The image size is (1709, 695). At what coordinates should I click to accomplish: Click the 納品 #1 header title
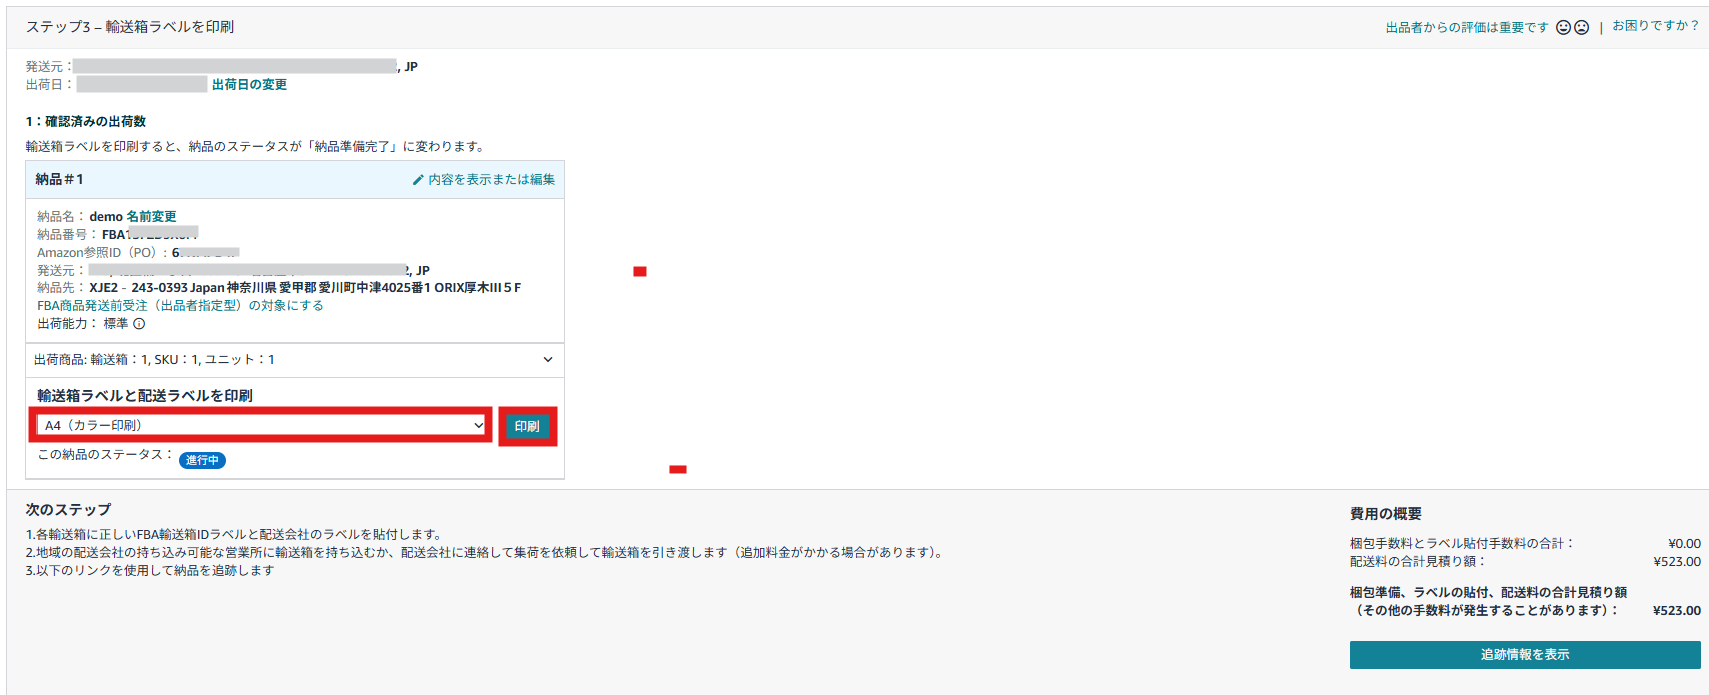(59, 180)
